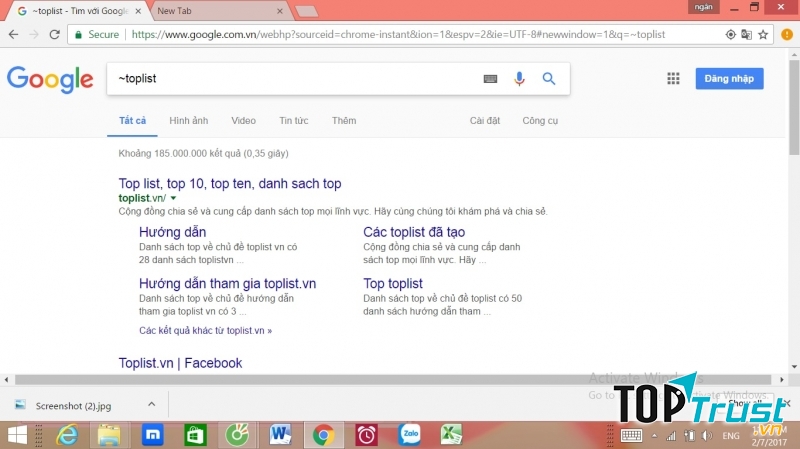
Task: Click the translate page icon in address bar
Action: click(x=747, y=34)
